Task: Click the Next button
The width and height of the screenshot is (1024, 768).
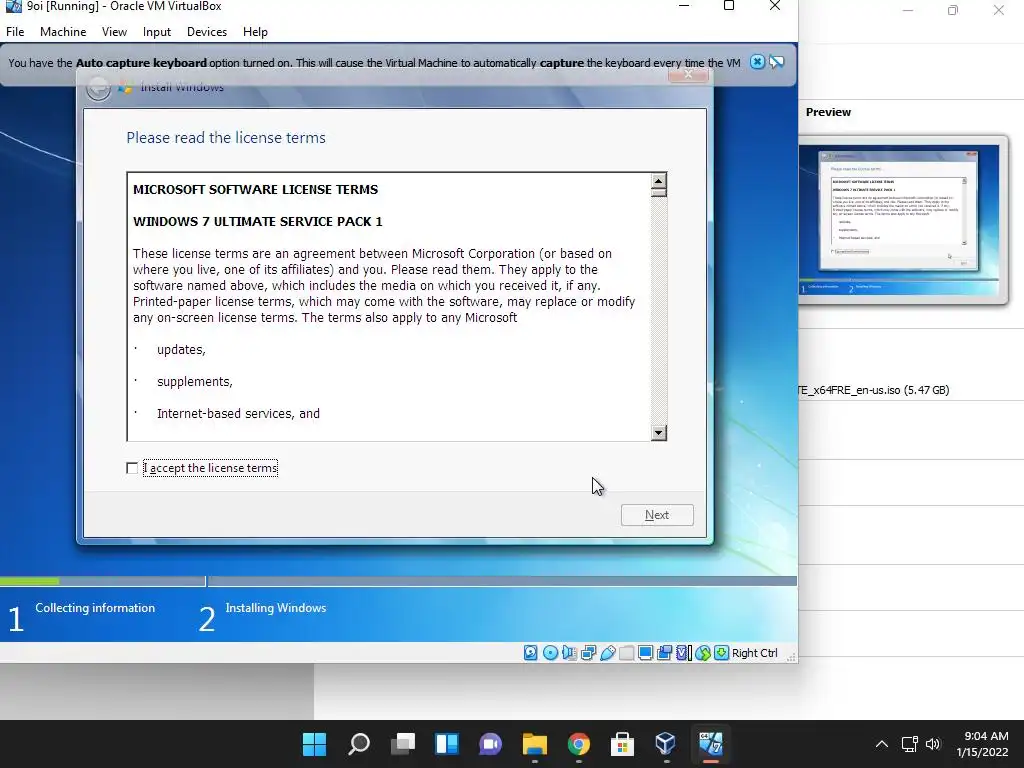Action: pyautogui.click(x=657, y=515)
